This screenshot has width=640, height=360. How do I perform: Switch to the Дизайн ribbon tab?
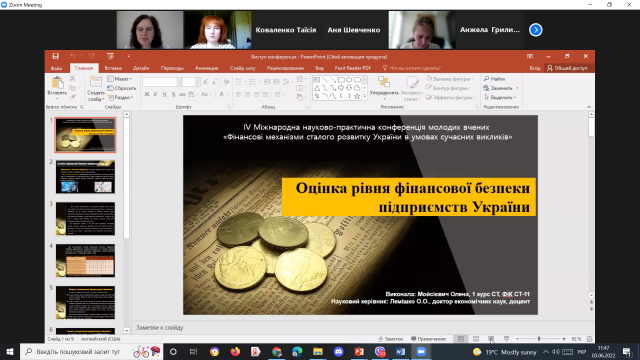(141, 68)
